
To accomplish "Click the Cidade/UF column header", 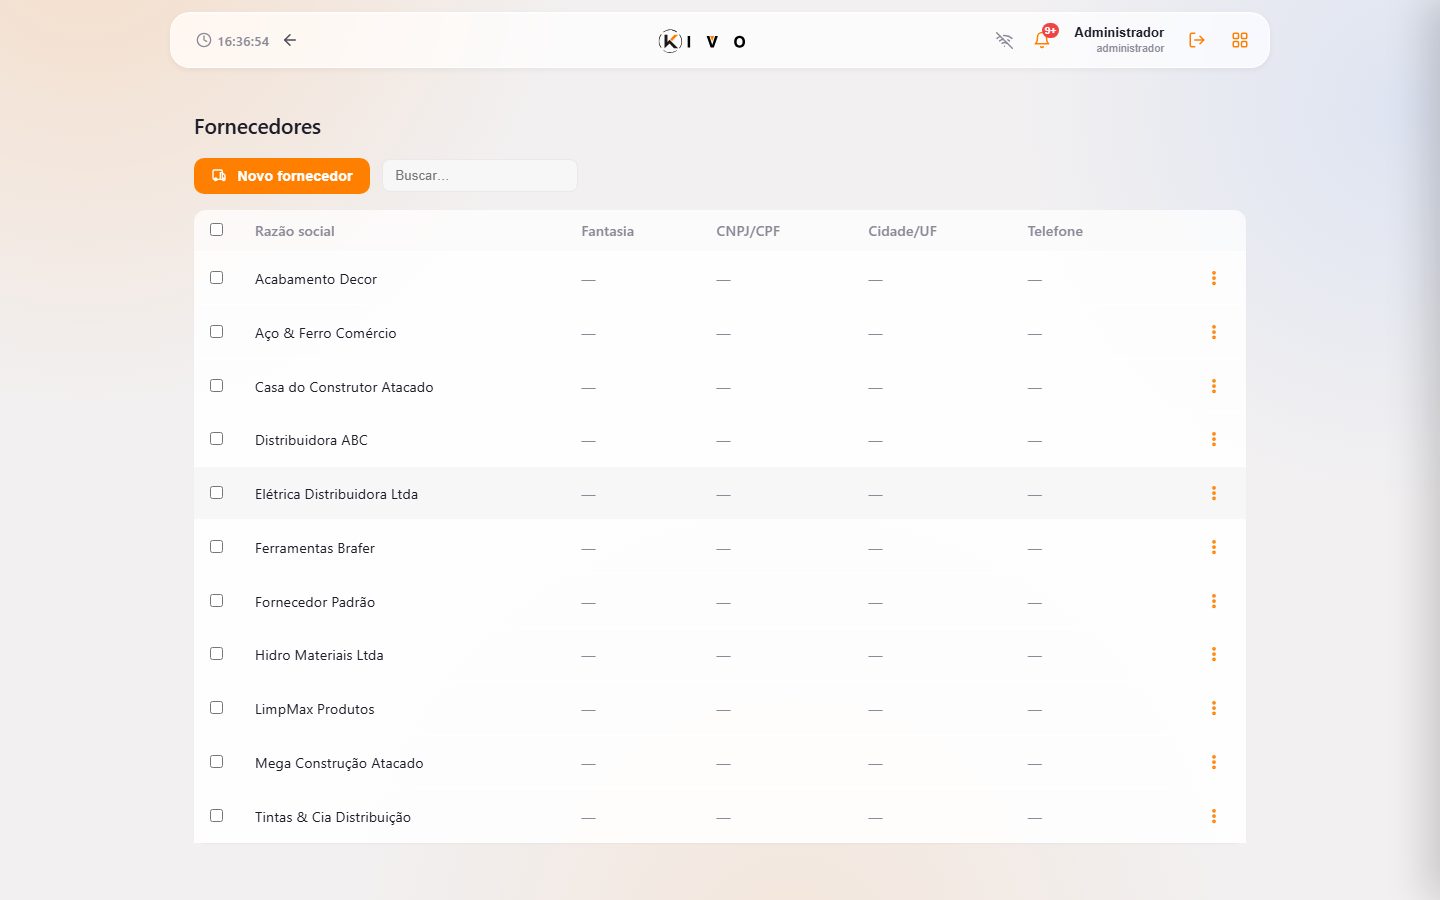I will click(x=902, y=231).
